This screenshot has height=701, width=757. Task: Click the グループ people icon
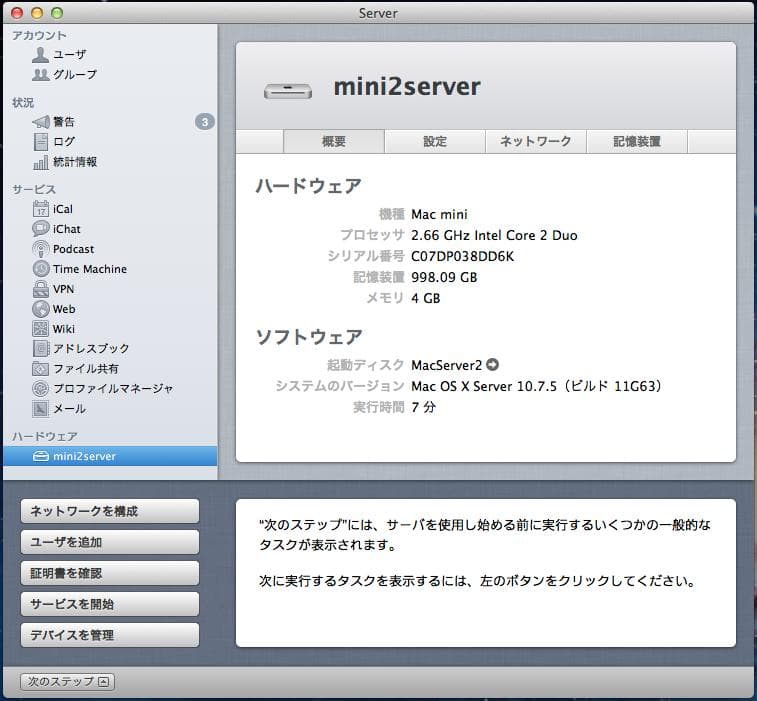(x=41, y=74)
